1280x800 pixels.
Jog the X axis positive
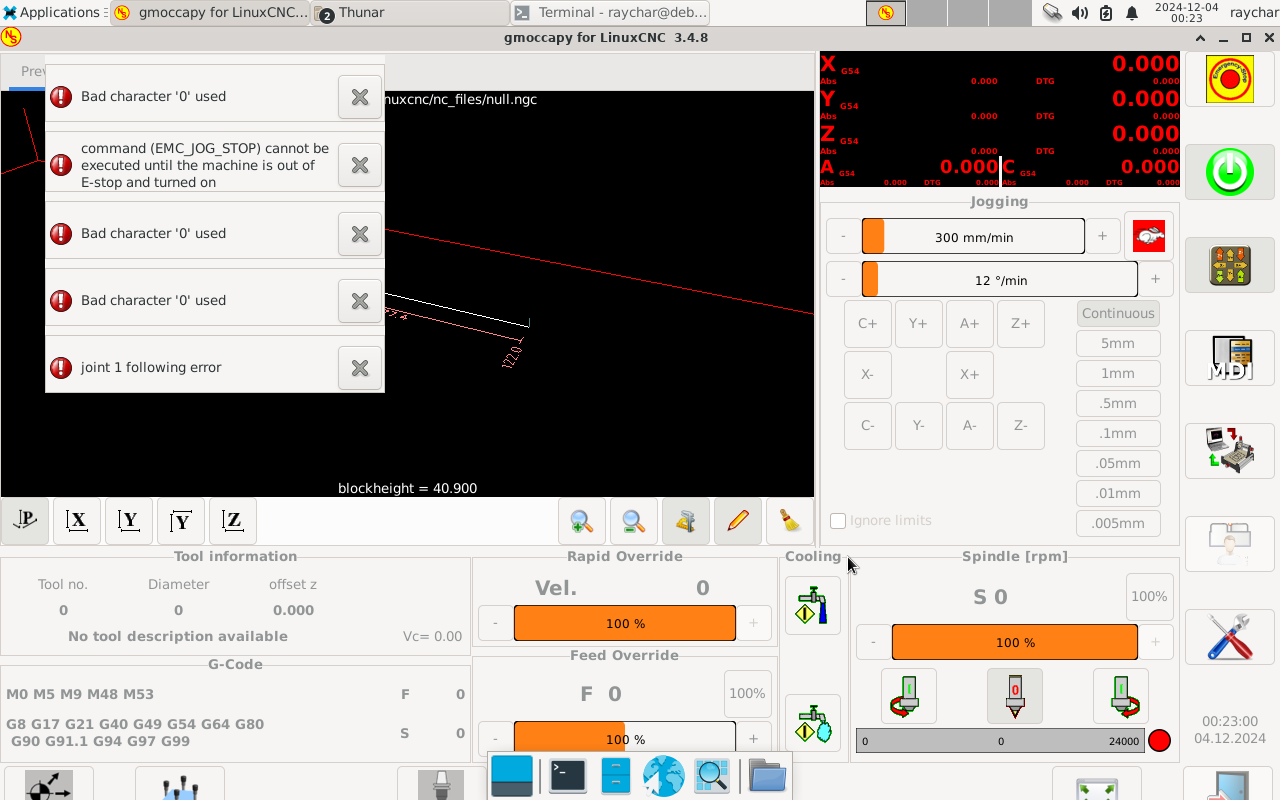coord(970,374)
